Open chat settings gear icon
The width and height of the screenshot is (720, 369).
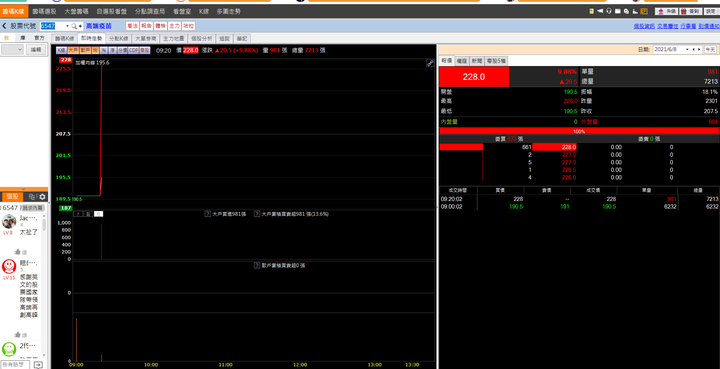click(42, 196)
